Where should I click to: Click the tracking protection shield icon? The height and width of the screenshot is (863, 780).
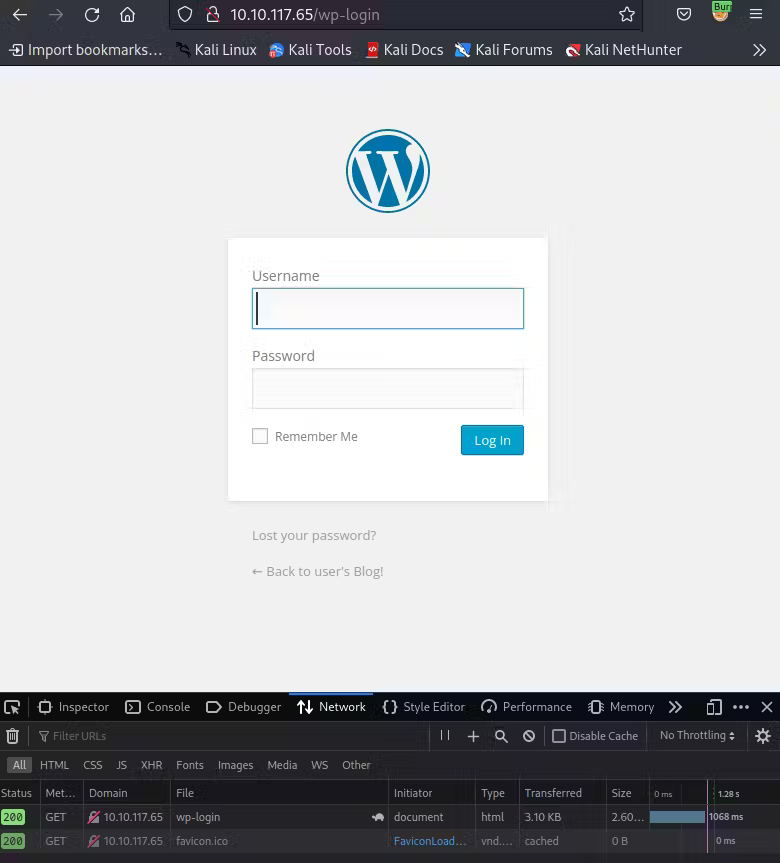pos(185,15)
